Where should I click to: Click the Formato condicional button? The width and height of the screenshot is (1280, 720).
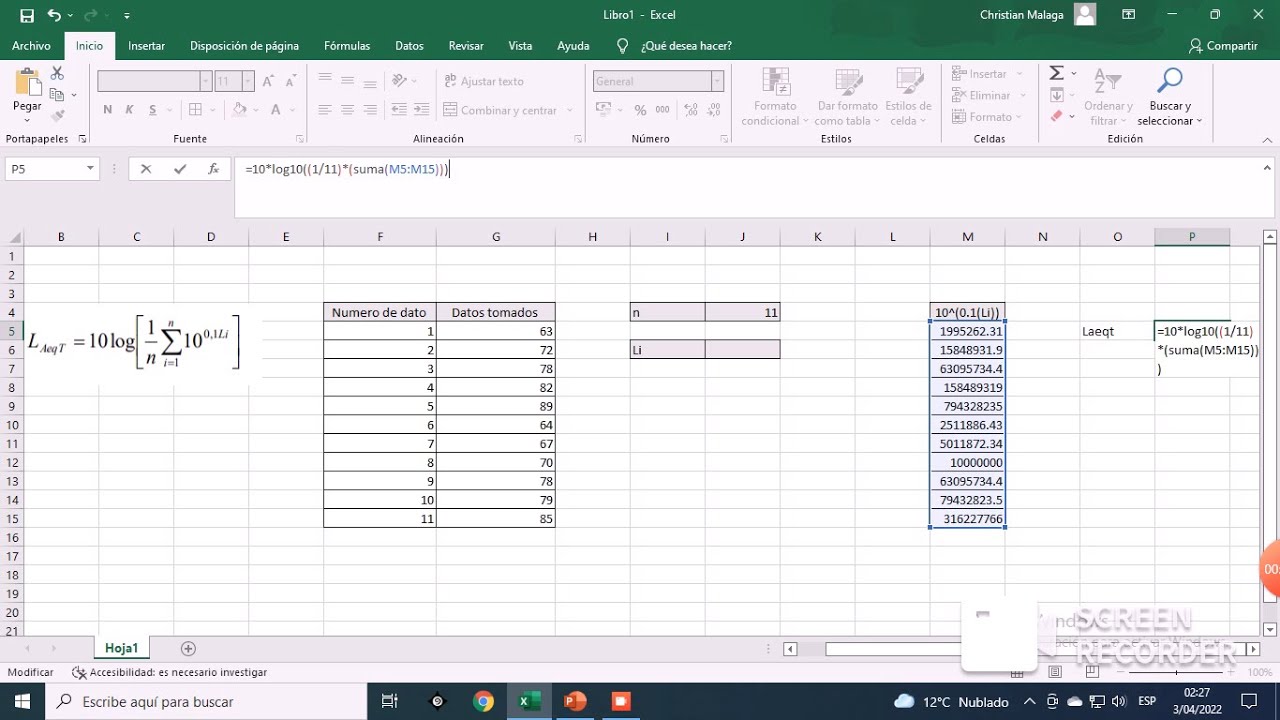(776, 97)
